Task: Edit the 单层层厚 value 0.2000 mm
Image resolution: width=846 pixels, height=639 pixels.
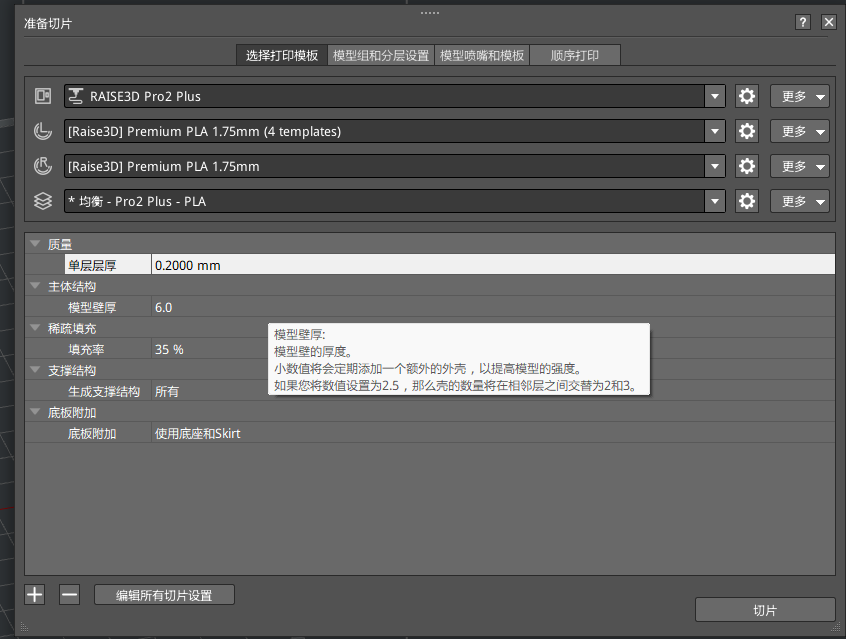Action: [493, 265]
